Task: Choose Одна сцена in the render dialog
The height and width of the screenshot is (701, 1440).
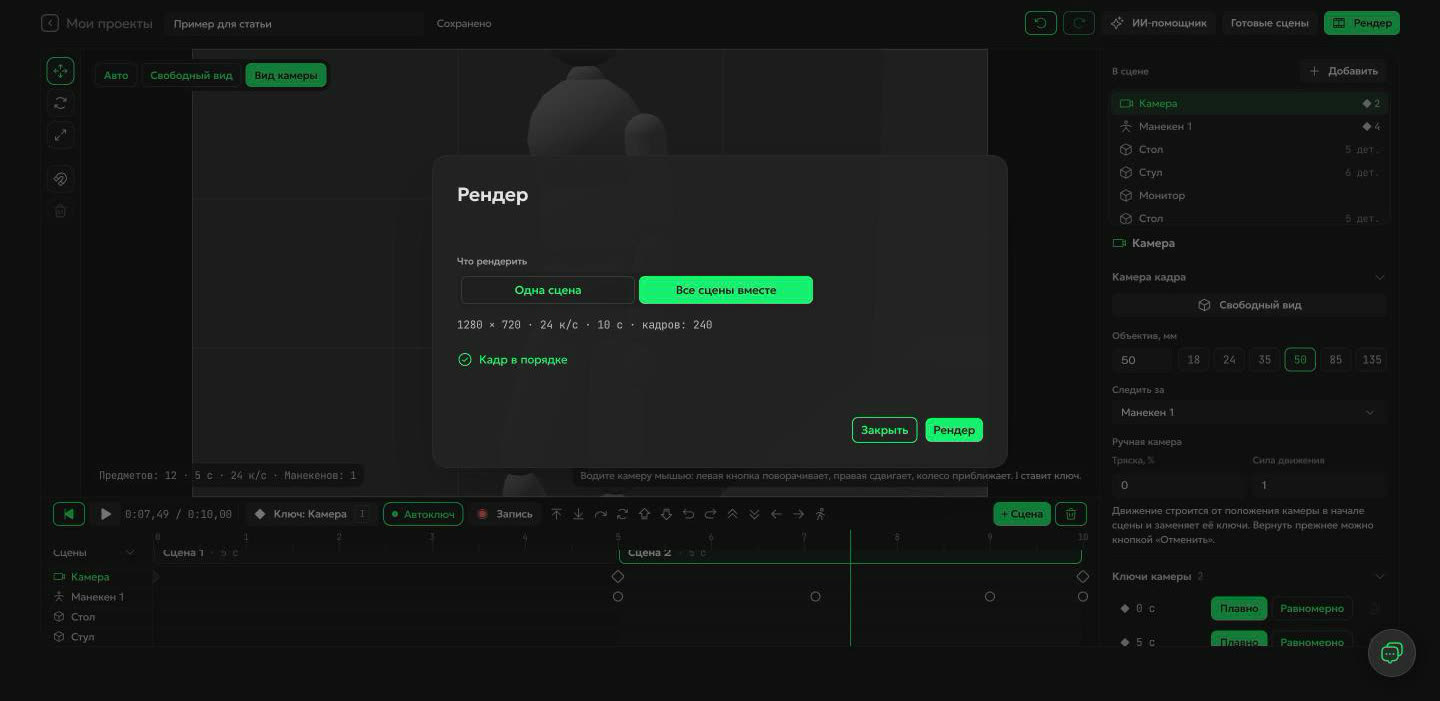Action: pos(548,290)
